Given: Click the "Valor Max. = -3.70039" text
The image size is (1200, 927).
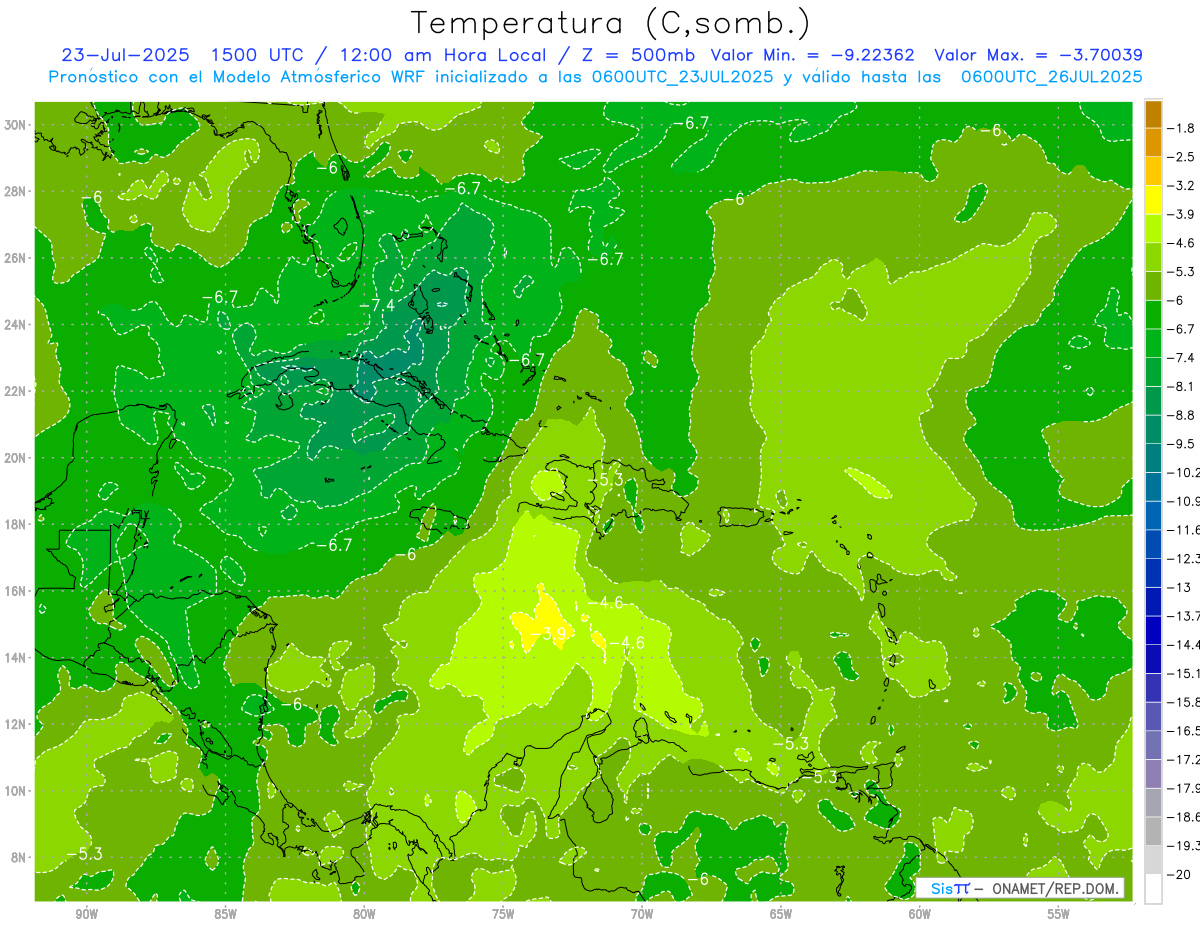Looking at the screenshot, I should (x=1038, y=56).
